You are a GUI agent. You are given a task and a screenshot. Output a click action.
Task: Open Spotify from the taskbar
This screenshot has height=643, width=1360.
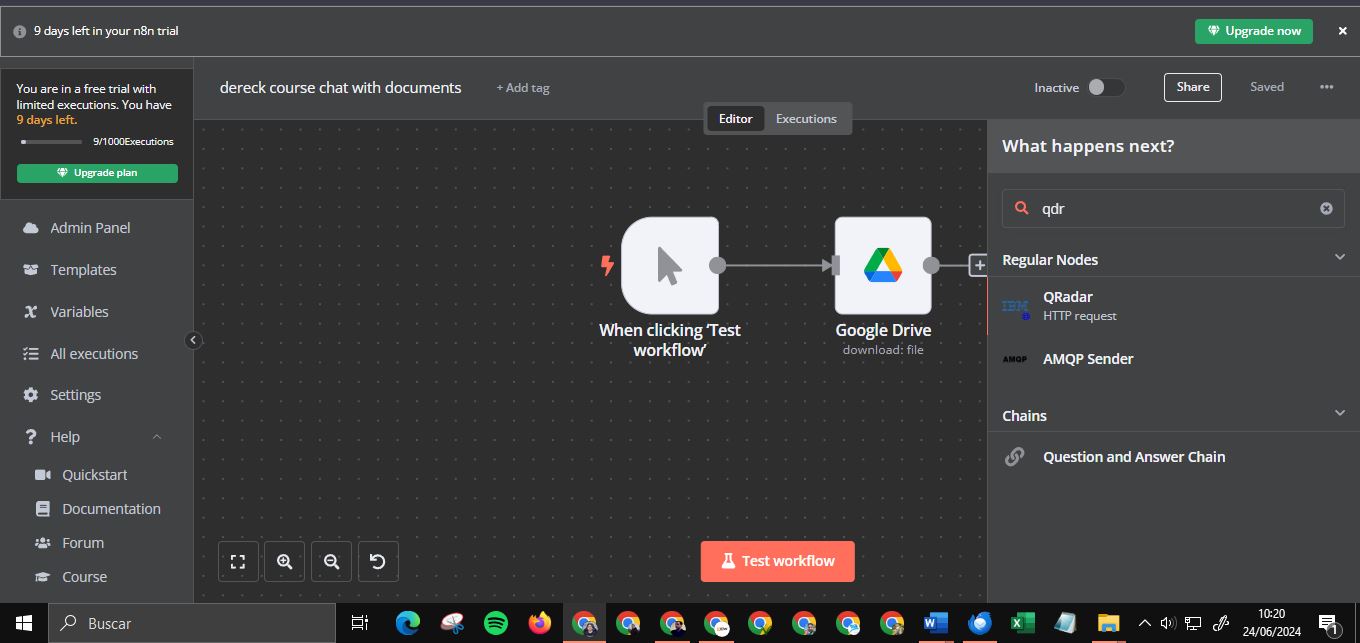point(495,623)
